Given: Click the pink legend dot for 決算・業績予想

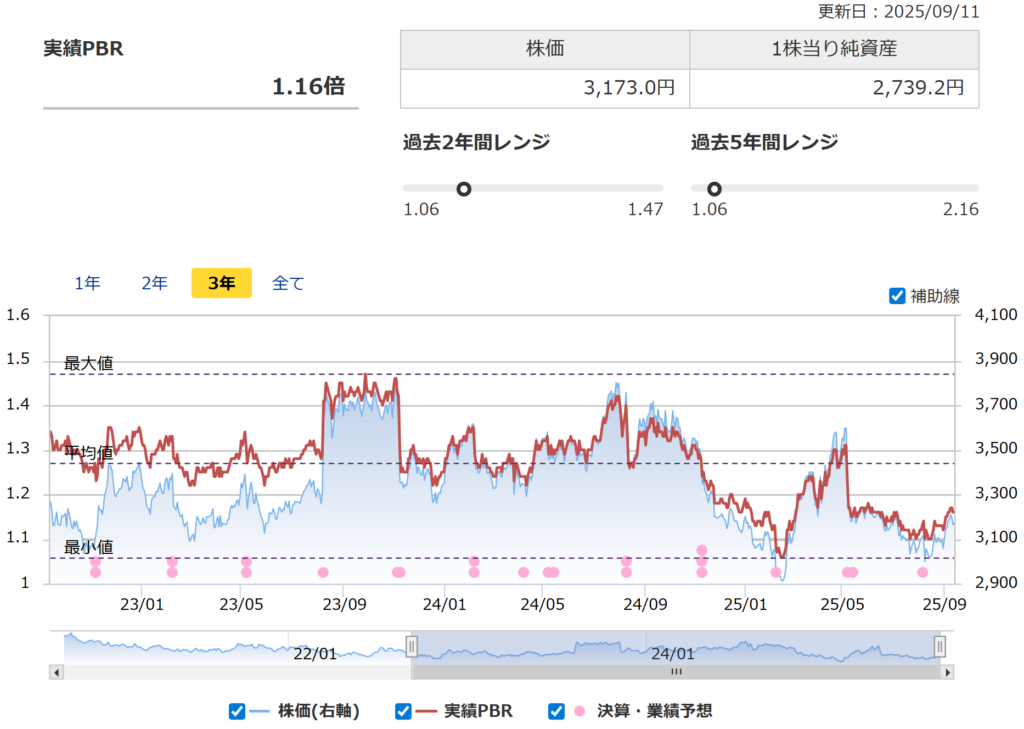Looking at the screenshot, I should 579,711.
